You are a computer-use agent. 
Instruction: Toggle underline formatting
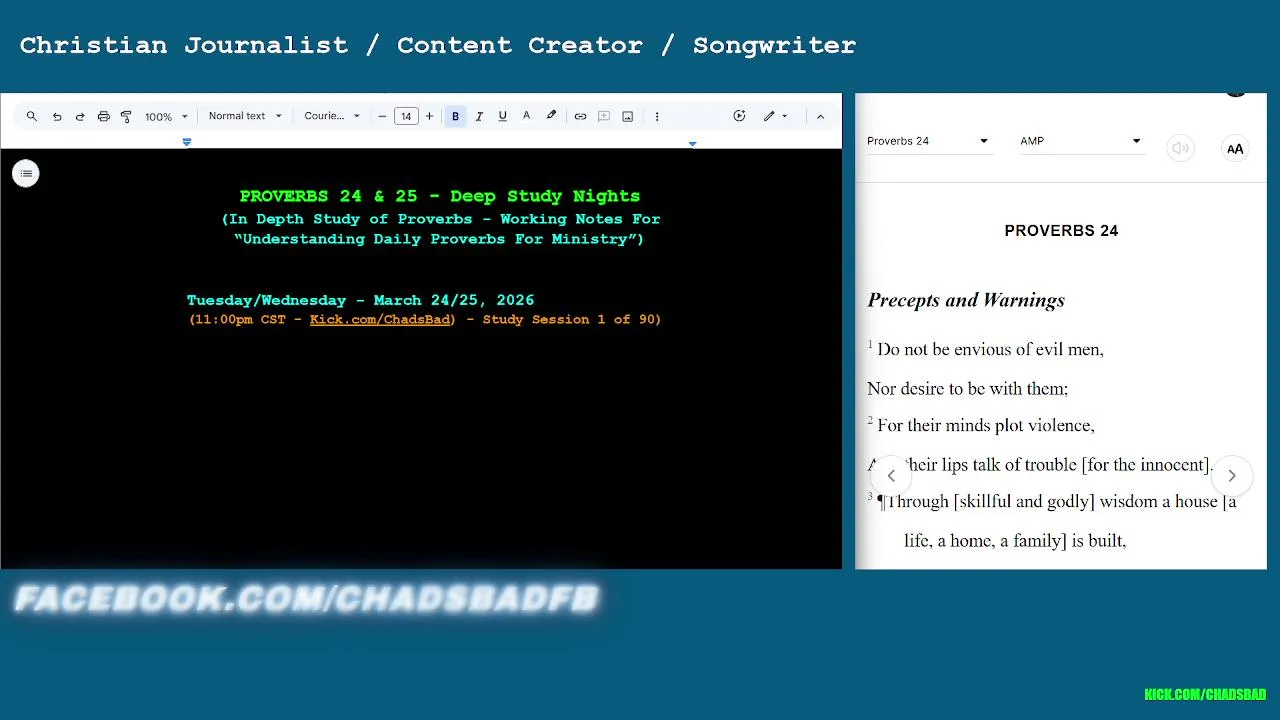click(x=502, y=116)
